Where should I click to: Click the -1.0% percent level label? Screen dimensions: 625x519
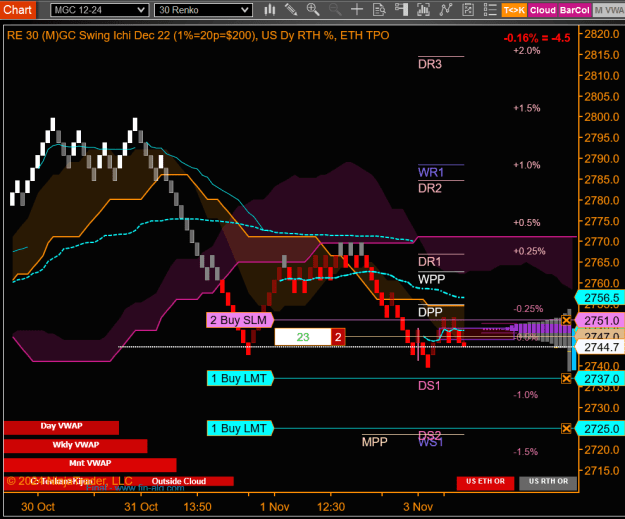(x=525, y=395)
